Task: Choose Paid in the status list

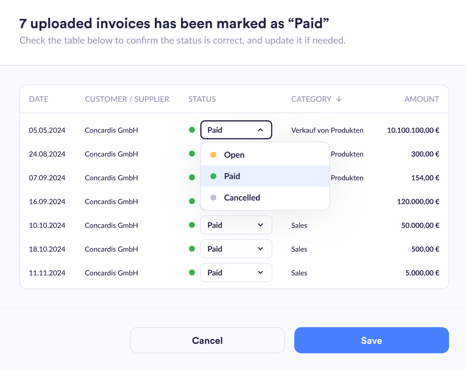Action: (265, 176)
